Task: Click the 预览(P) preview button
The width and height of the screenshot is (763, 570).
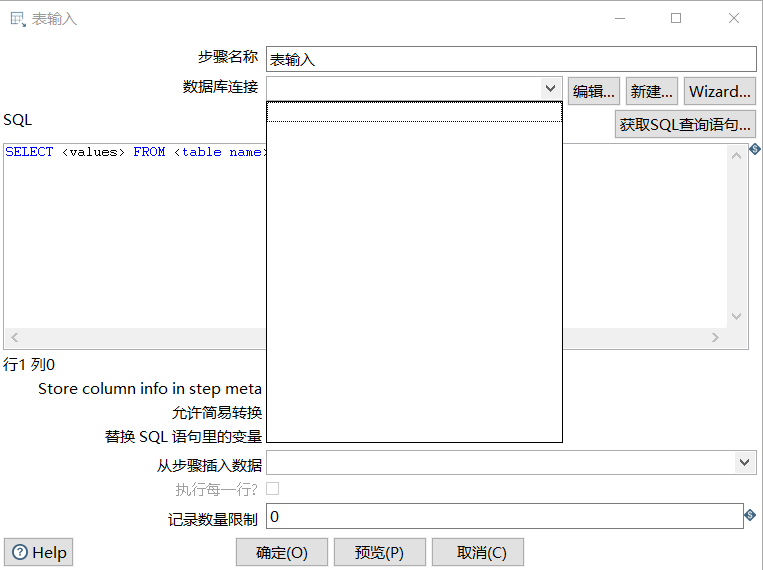Action: pyautogui.click(x=380, y=552)
